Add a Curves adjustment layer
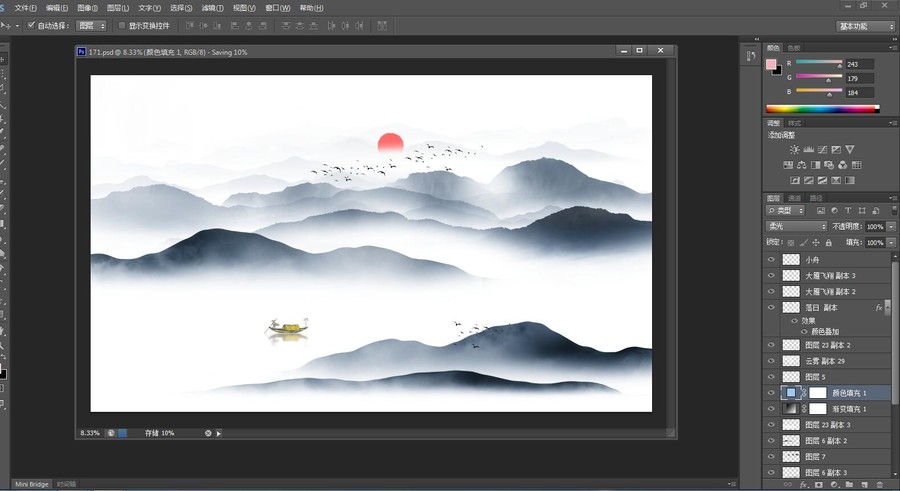The height and width of the screenshot is (491, 900). coord(822,149)
